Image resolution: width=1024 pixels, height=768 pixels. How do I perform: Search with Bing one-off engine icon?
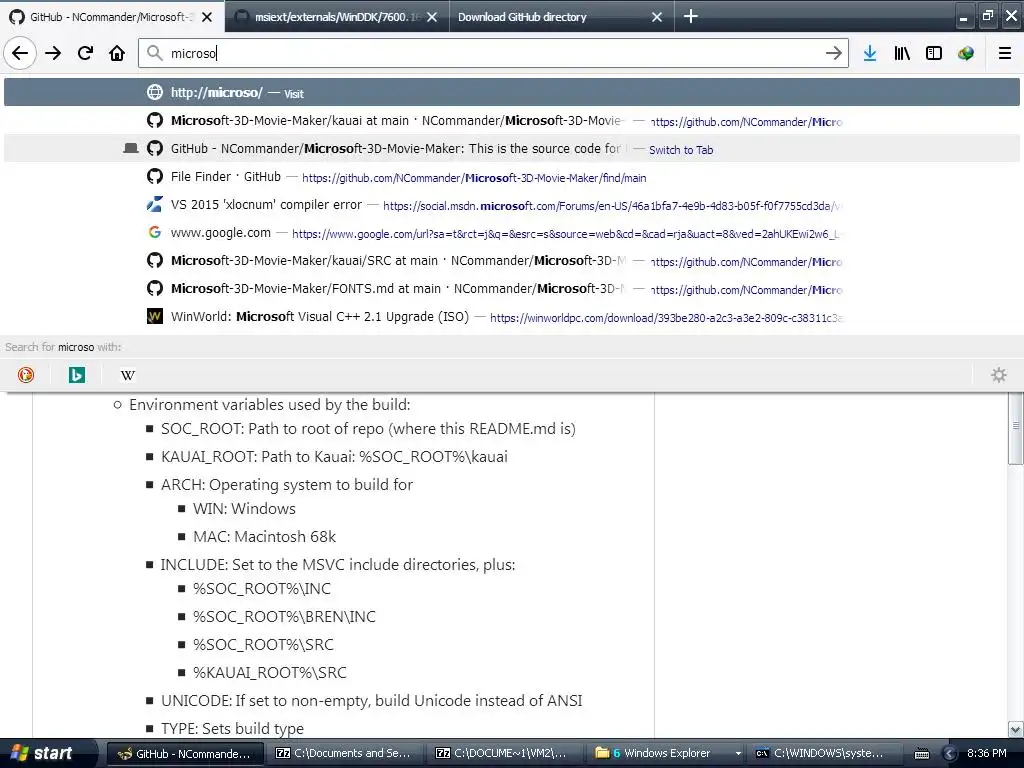(77, 375)
